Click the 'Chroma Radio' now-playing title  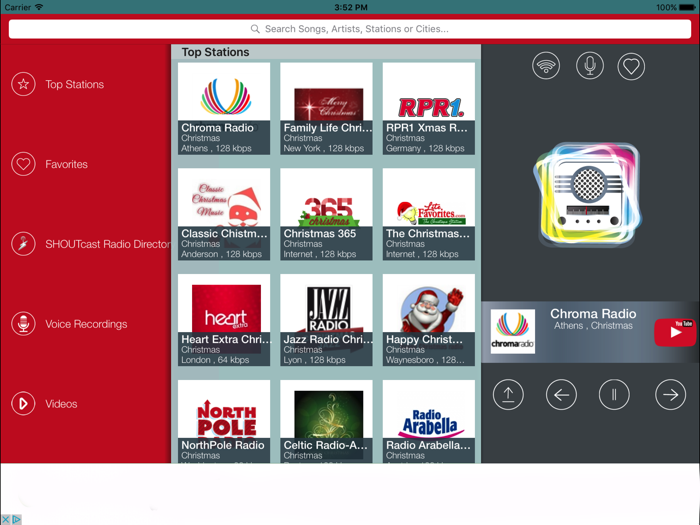[x=593, y=314]
